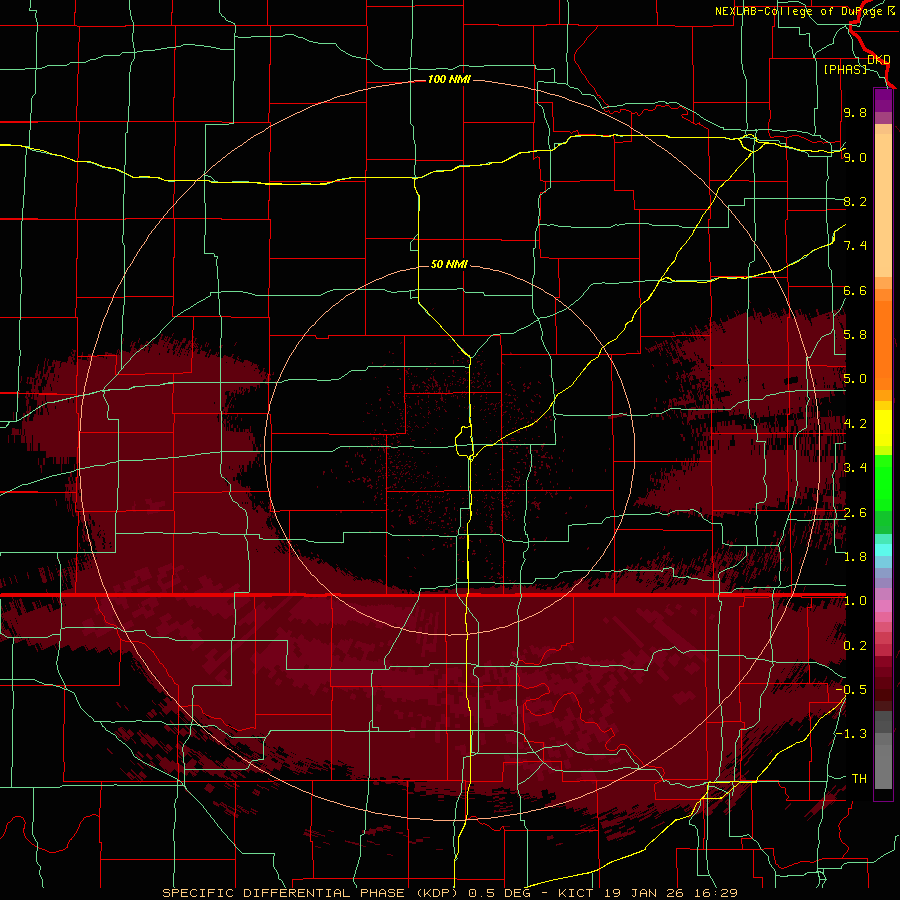Select the 8.2 value on the color scale

pyautogui.click(x=855, y=201)
